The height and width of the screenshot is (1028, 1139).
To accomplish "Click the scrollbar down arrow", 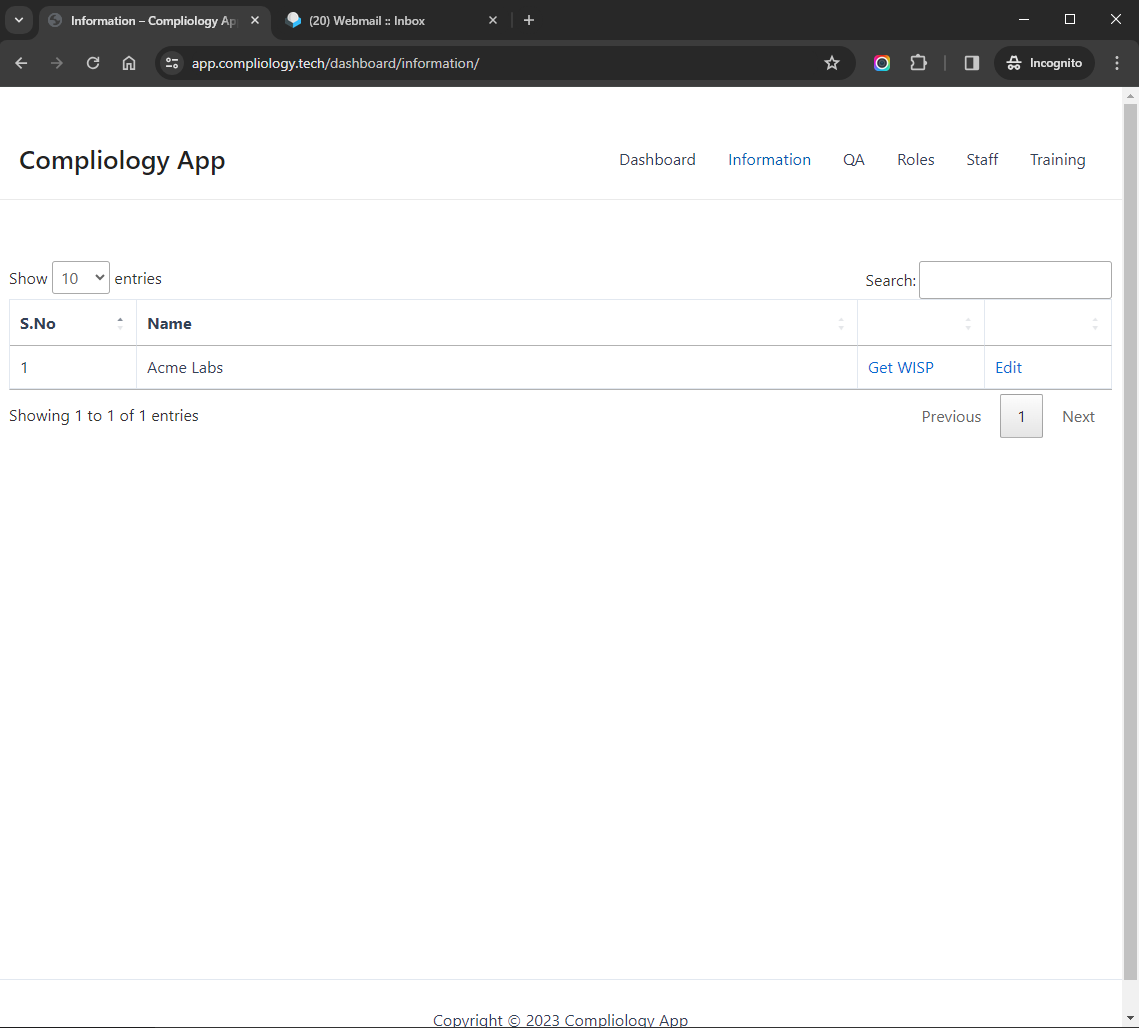I will point(1130,1019).
